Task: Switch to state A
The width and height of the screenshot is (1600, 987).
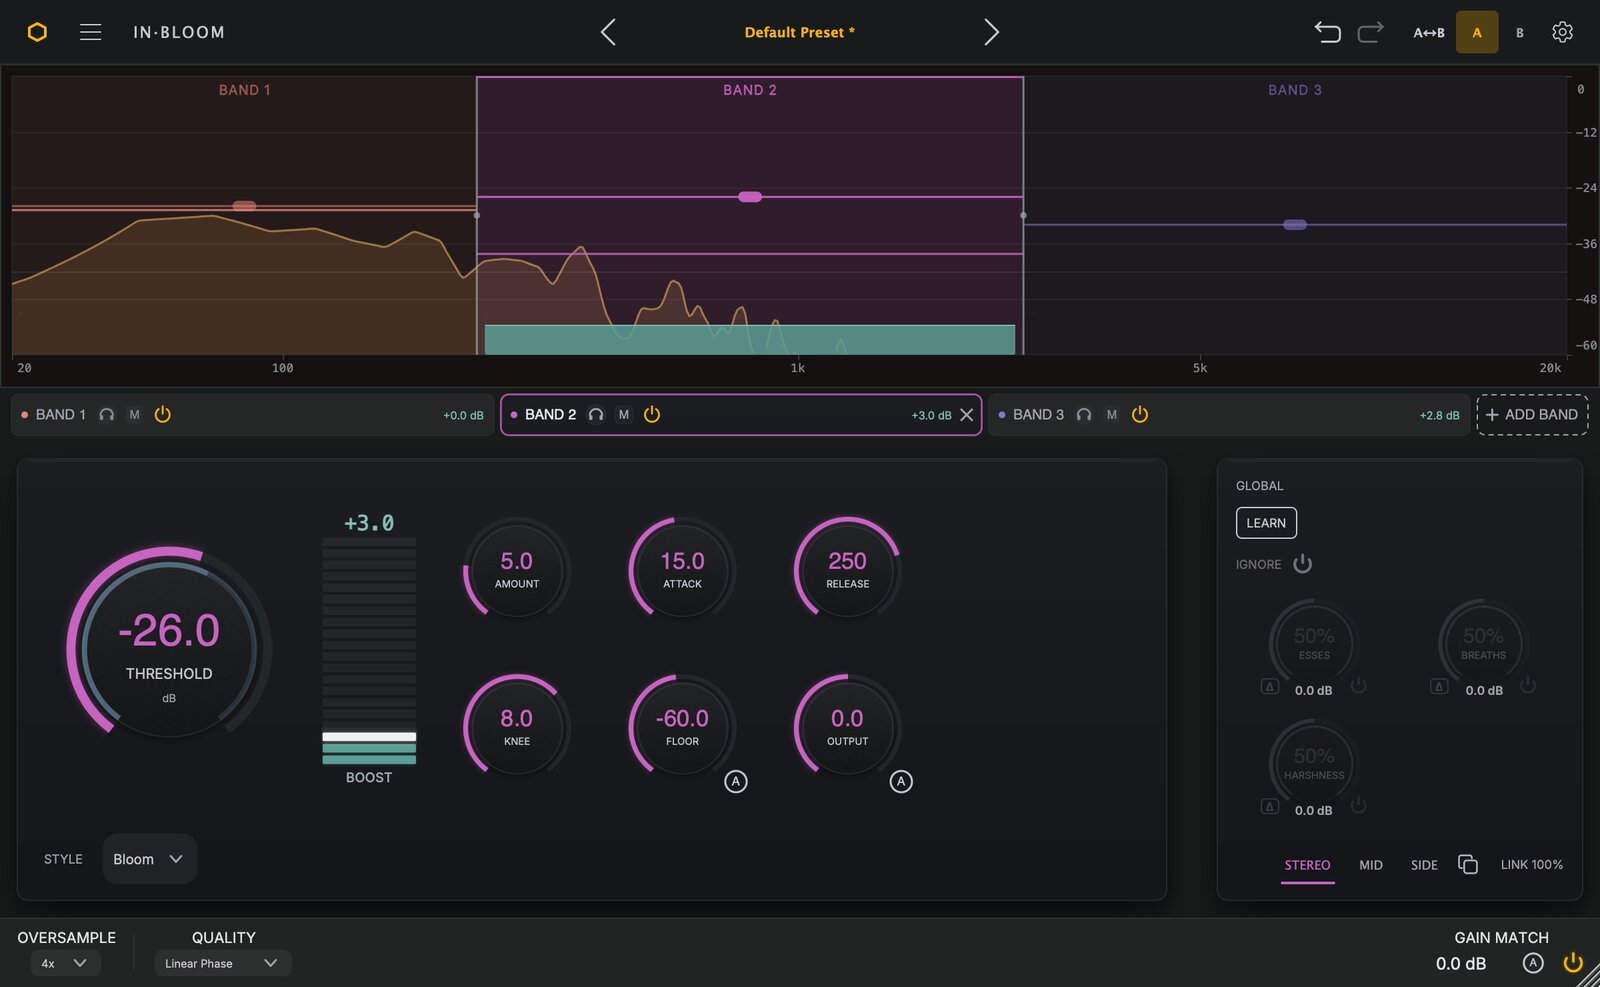Action: click(x=1477, y=32)
